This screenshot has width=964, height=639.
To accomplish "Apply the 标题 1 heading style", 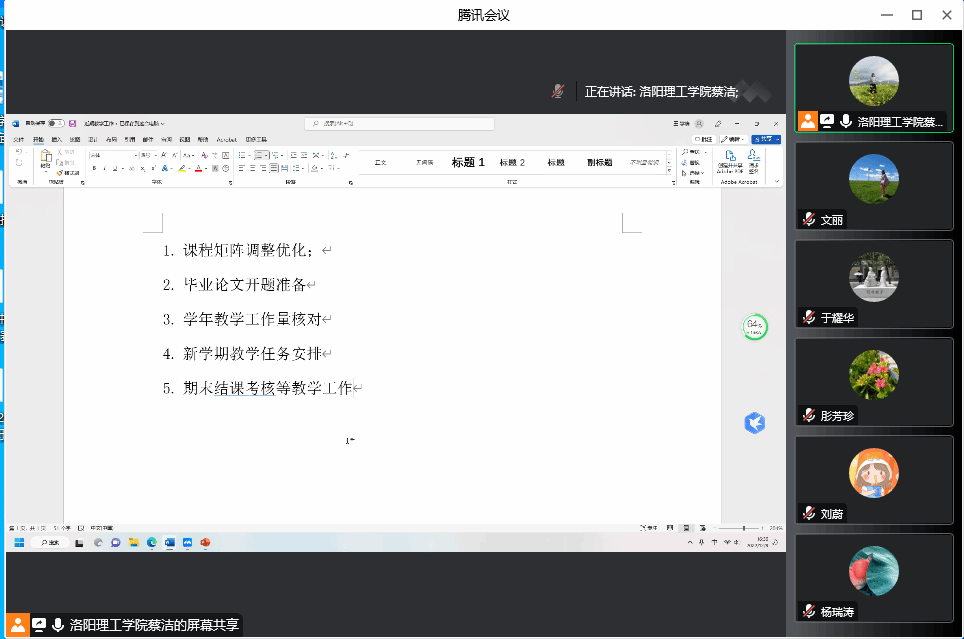I will click(468, 162).
